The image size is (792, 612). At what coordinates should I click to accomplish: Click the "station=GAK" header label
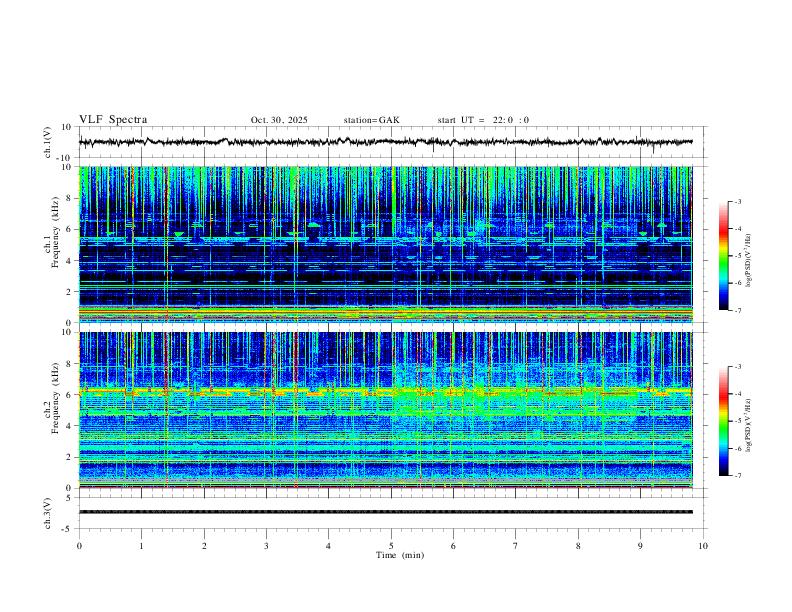click(x=371, y=120)
